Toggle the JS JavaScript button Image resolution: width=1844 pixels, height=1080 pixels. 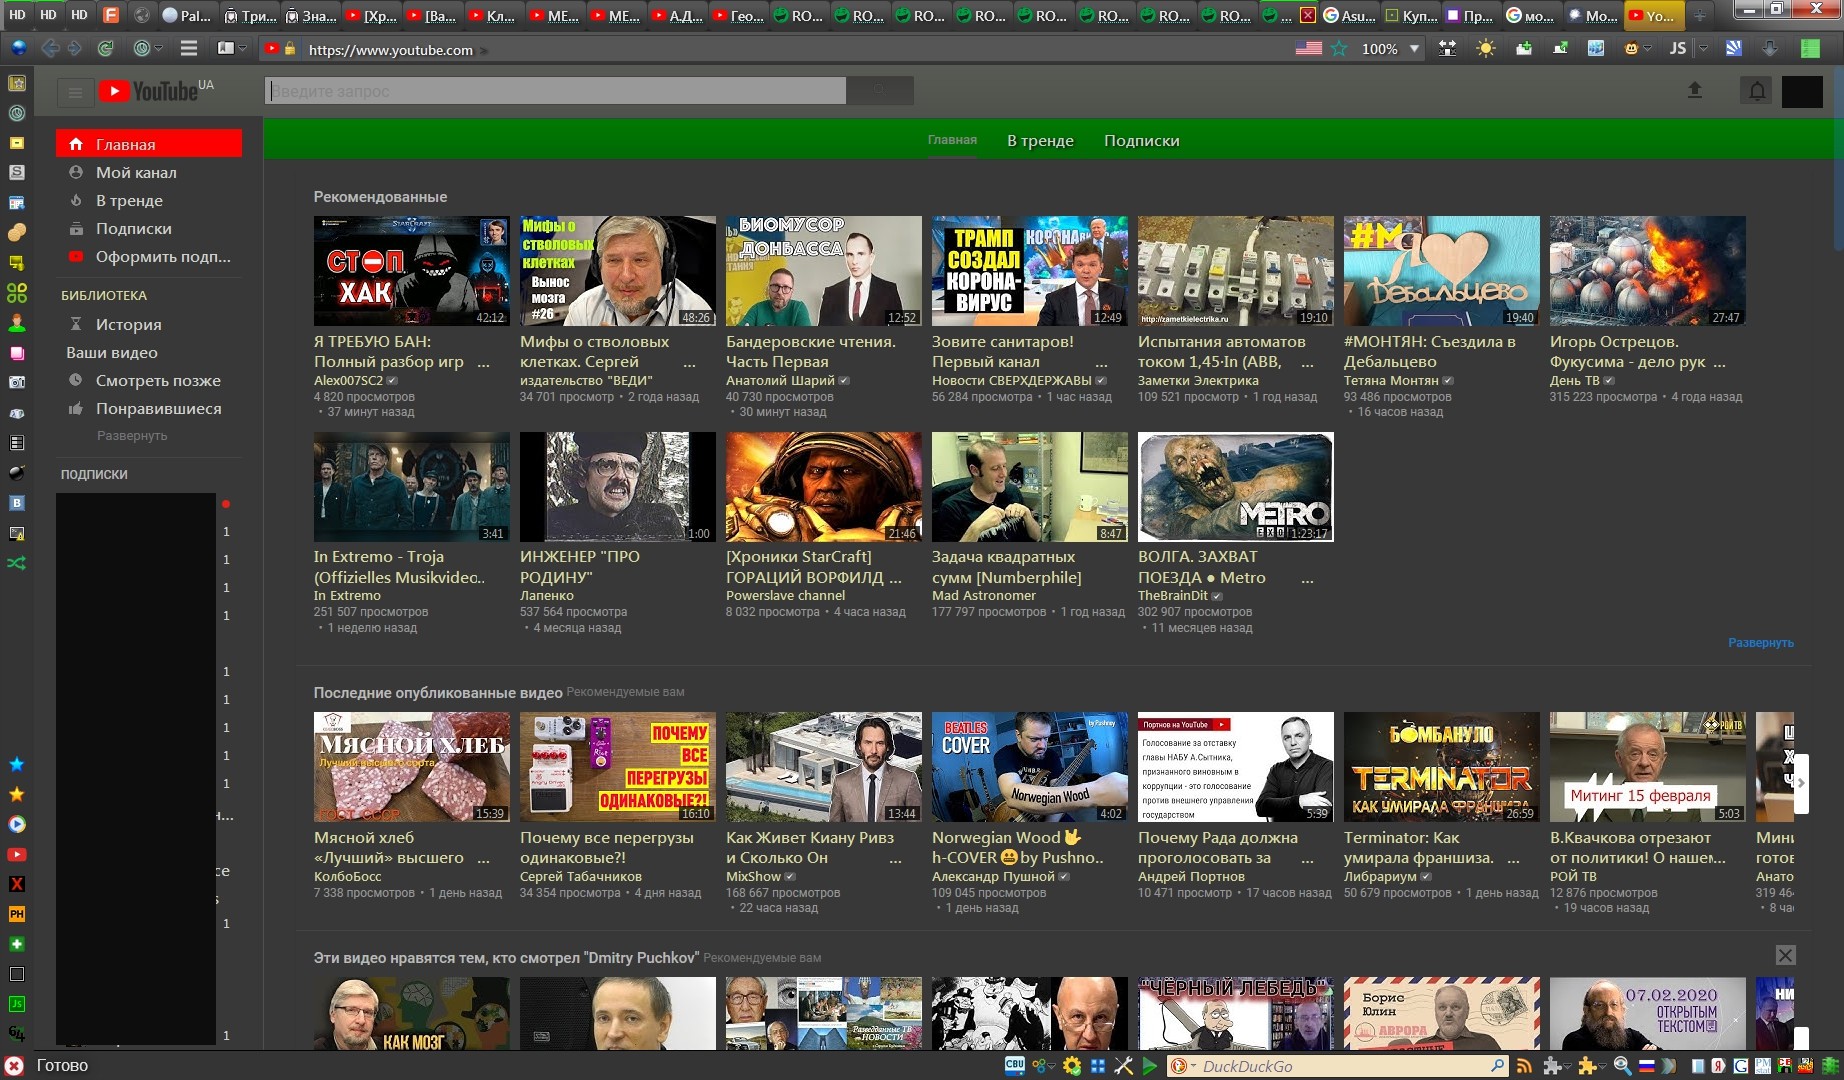(1678, 48)
